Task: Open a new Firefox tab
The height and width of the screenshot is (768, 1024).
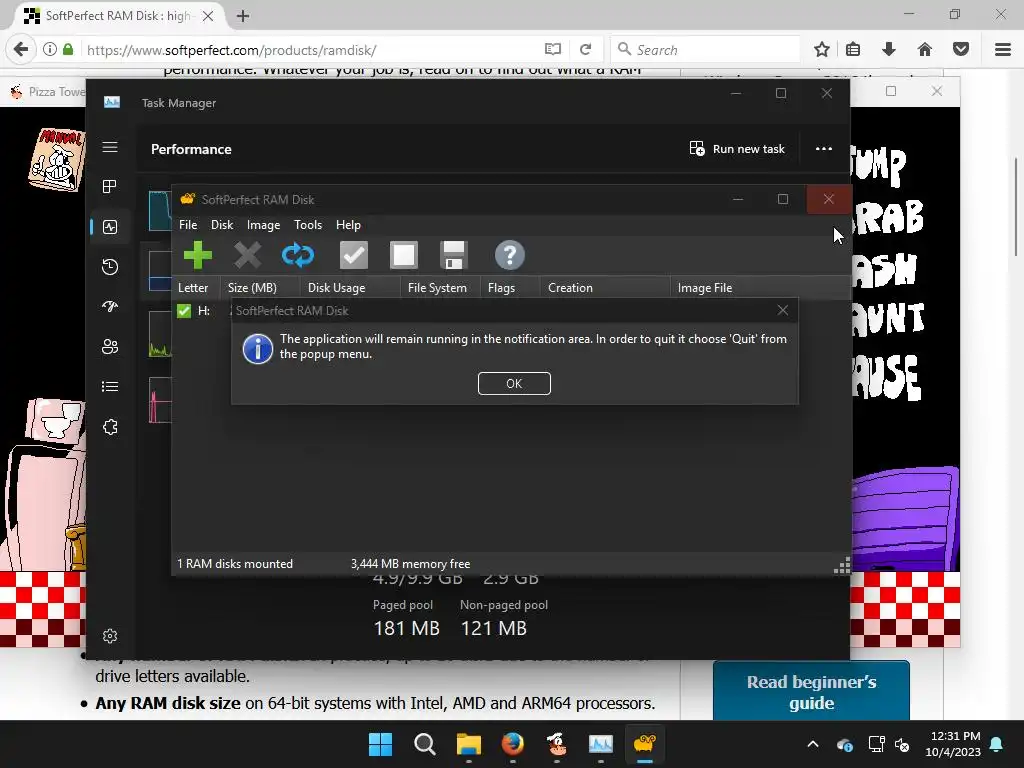Action: pyautogui.click(x=243, y=16)
